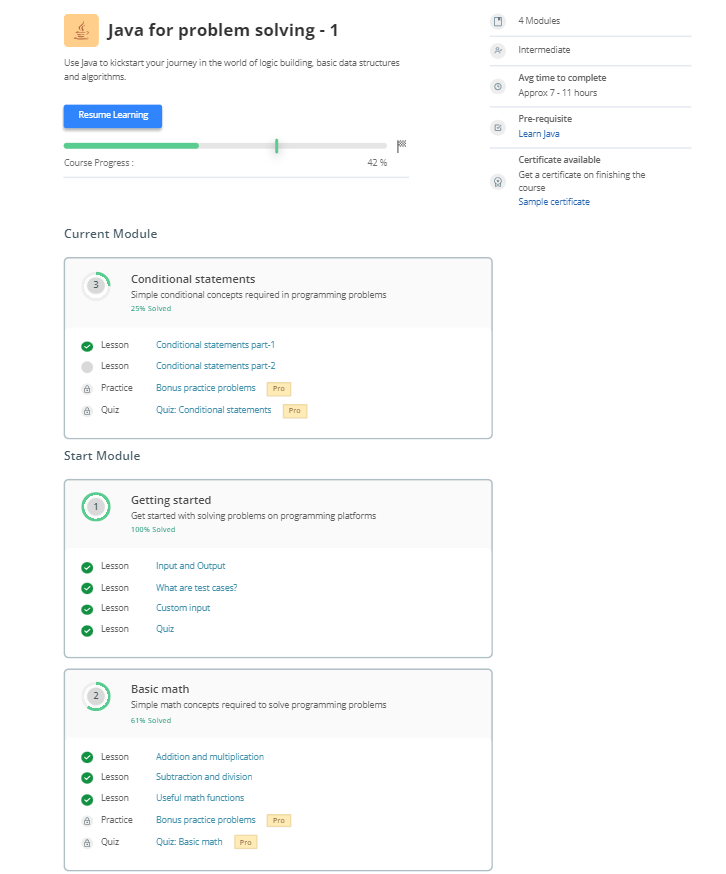The image size is (726, 874).
Task: Open Subtraction and division lesson
Action: point(204,776)
